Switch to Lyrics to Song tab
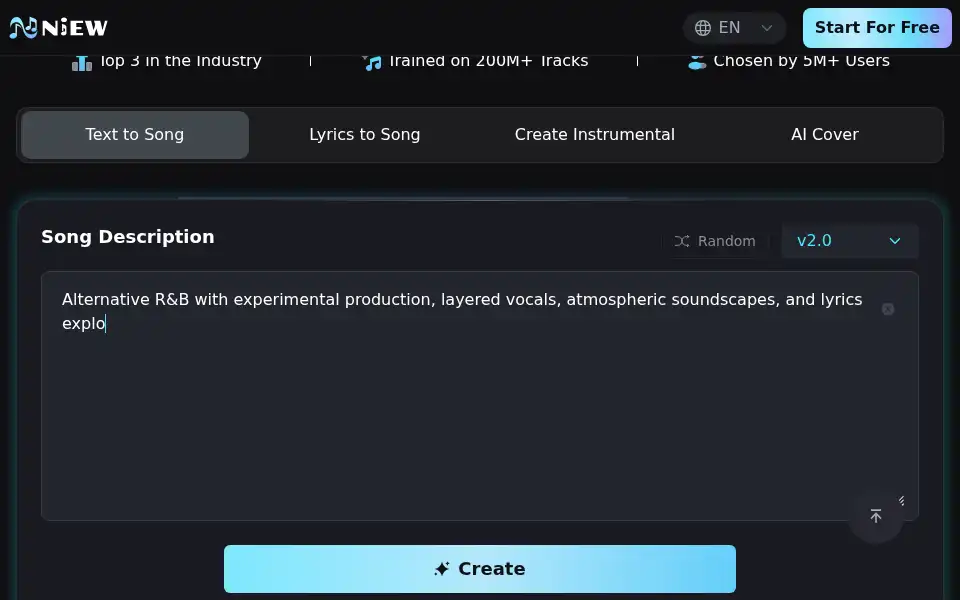Viewport: 960px width, 600px height. point(364,135)
